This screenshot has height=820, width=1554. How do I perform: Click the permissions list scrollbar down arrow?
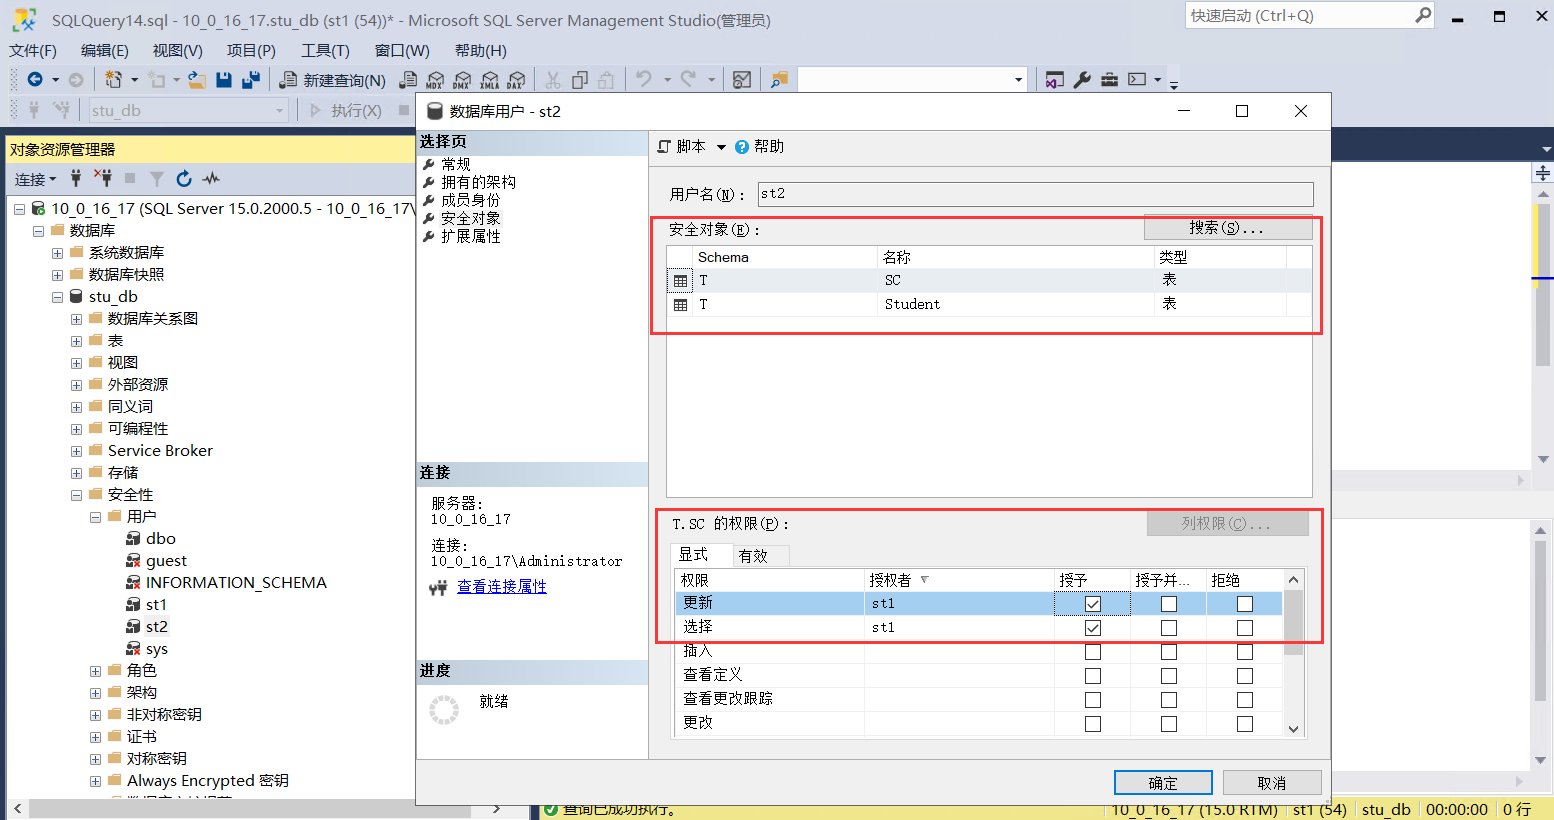[x=1293, y=729]
